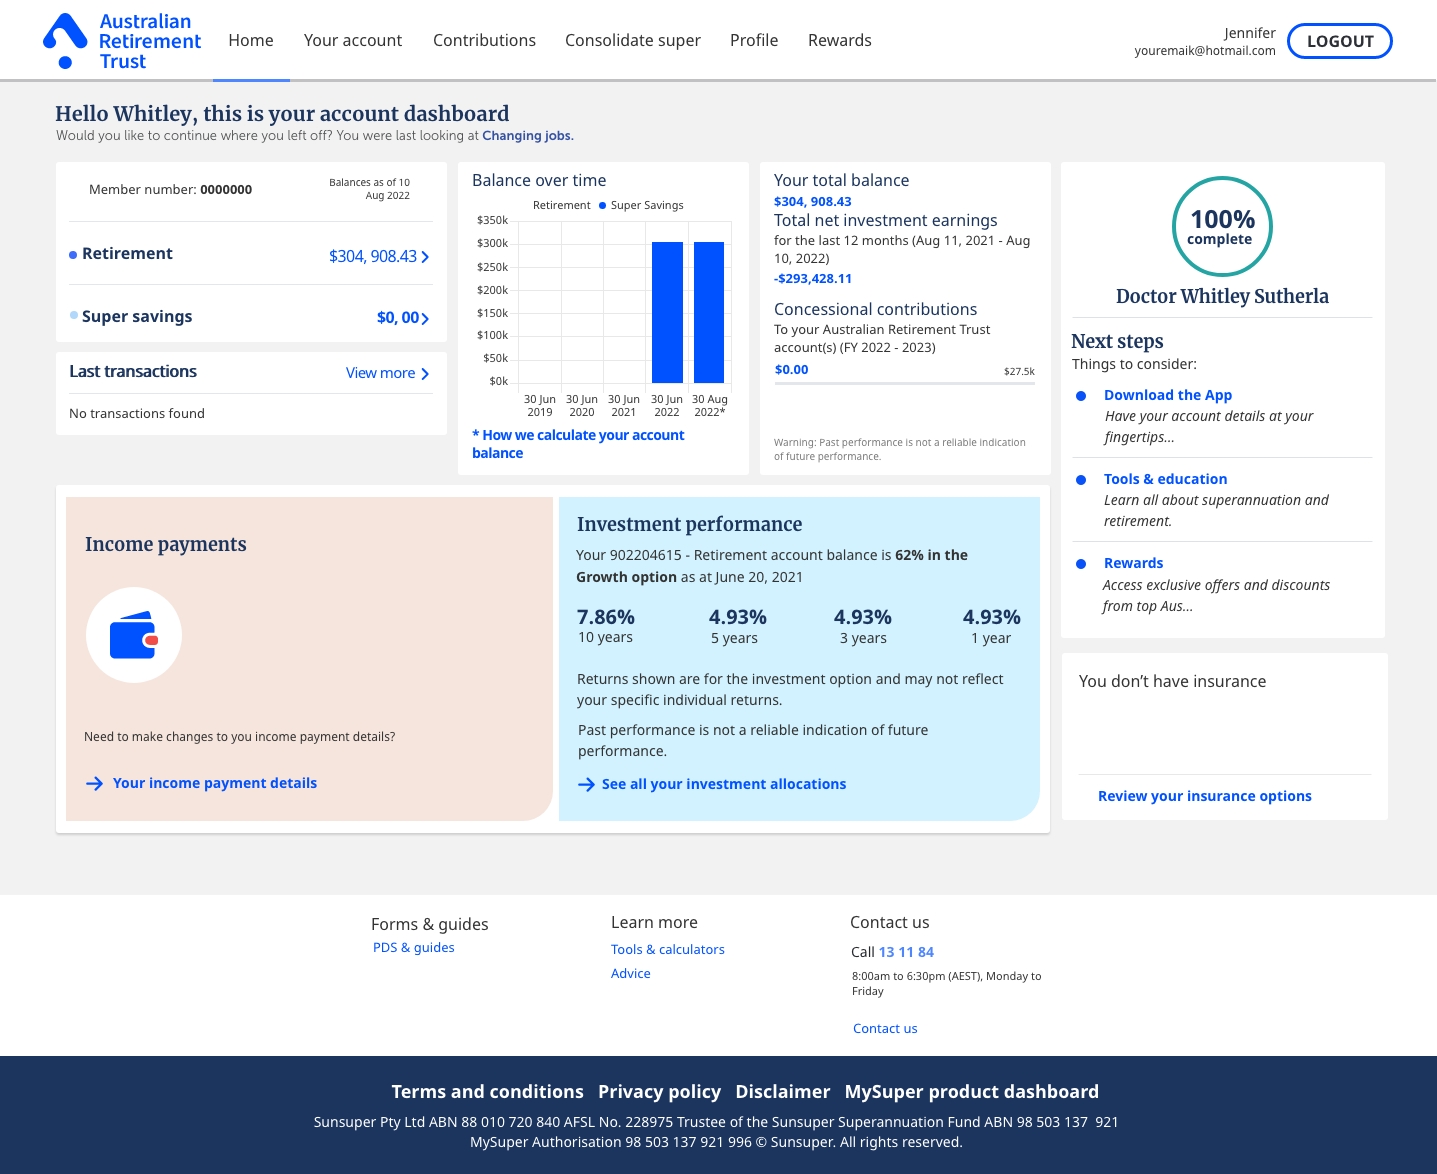Call the 13 11 84 phone link
The height and width of the screenshot is (1174, 1437).
tap(906, 952)
